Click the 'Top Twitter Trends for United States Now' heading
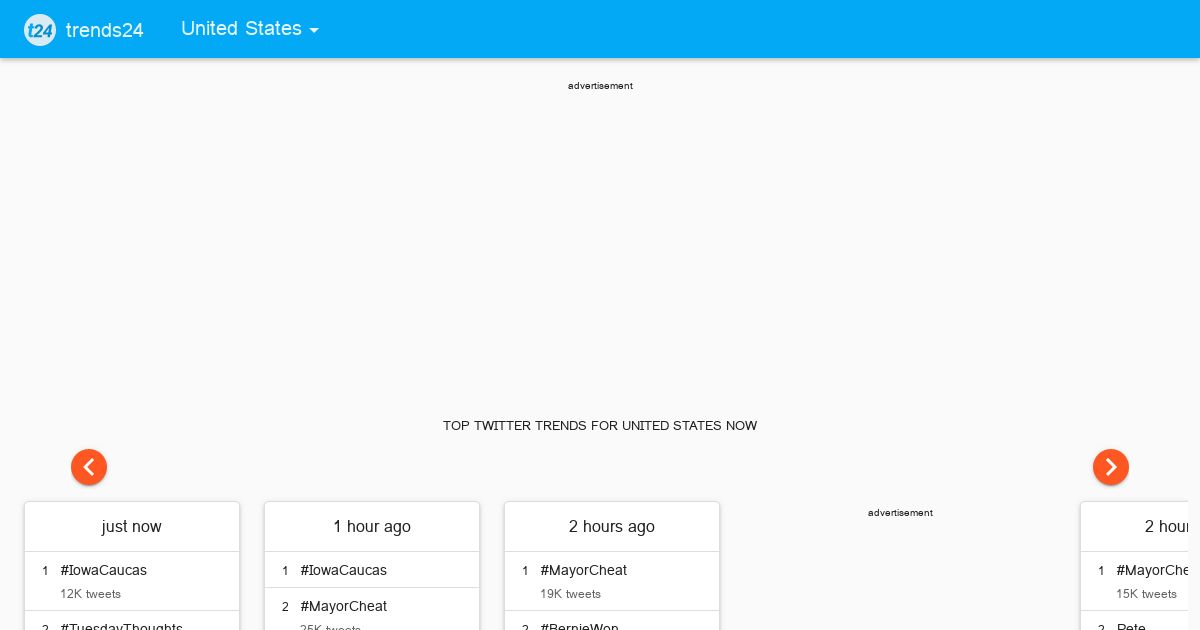 tap(600, 426)
